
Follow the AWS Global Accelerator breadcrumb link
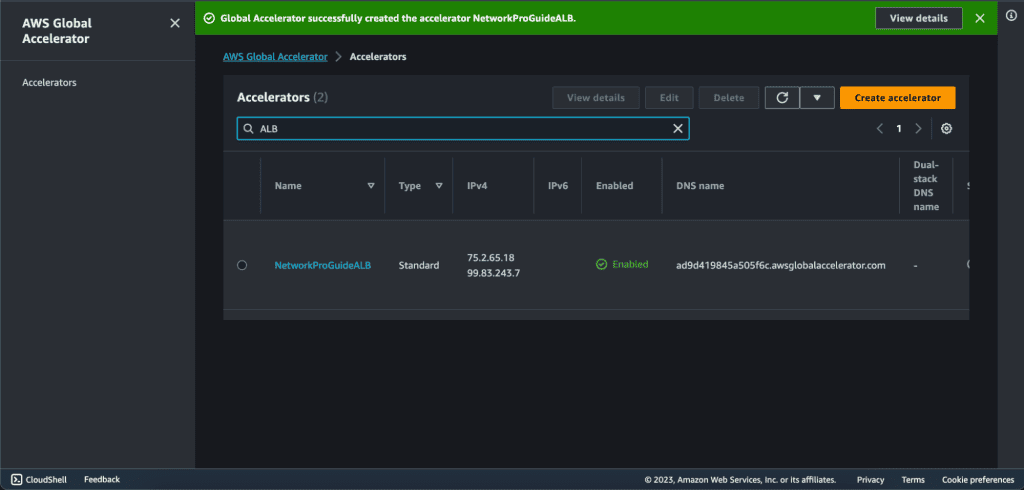pyautogui.click(x=275, y=57)
